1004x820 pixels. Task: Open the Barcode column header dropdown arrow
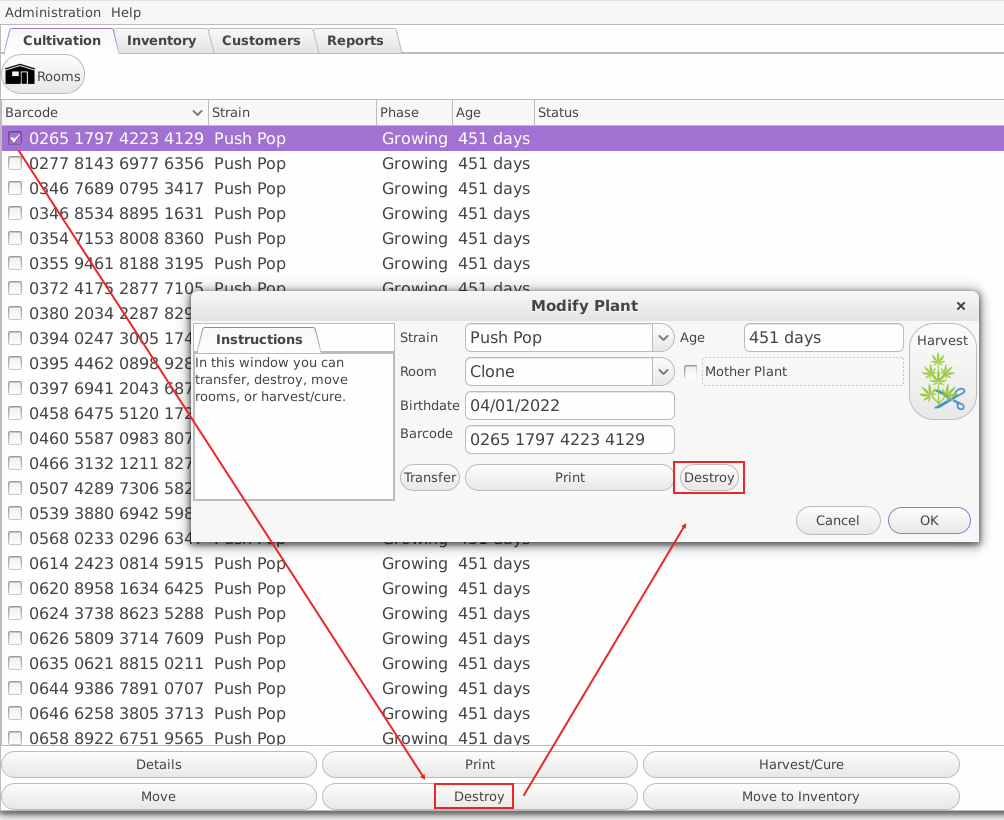tap(197, 113)
